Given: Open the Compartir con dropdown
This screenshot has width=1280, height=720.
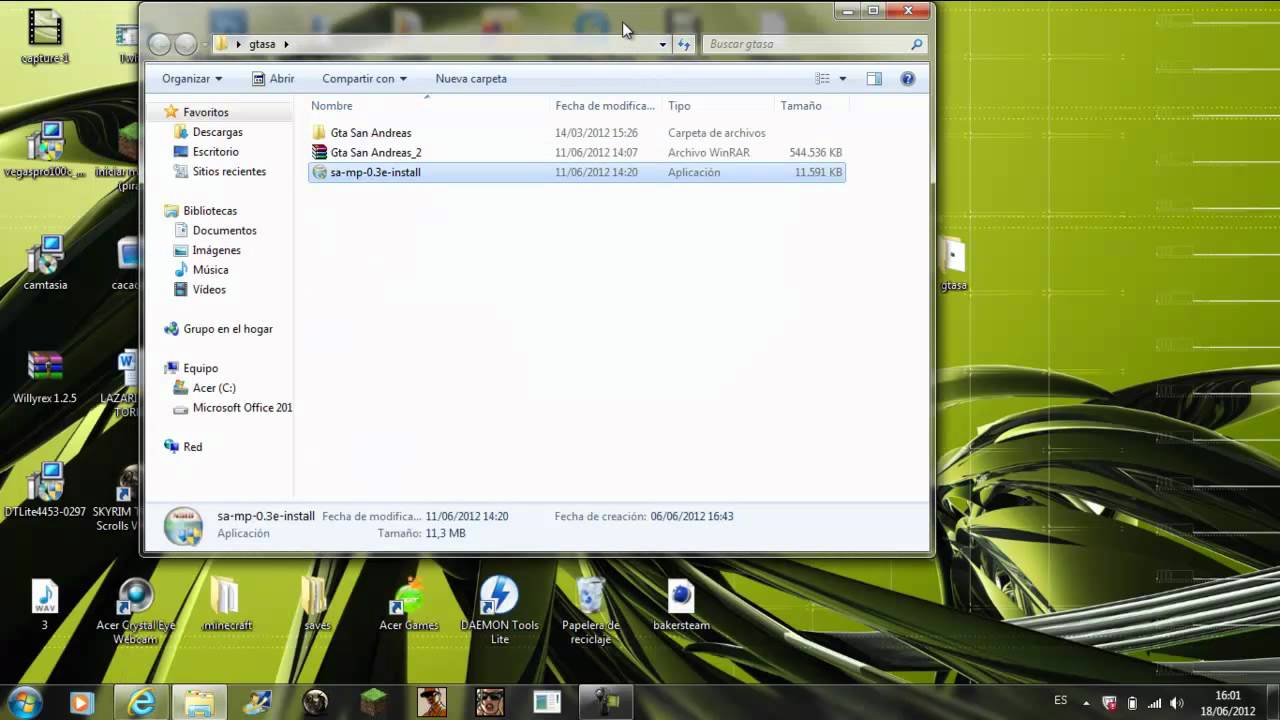Looking at the screenshot, I should click(364, 79).
